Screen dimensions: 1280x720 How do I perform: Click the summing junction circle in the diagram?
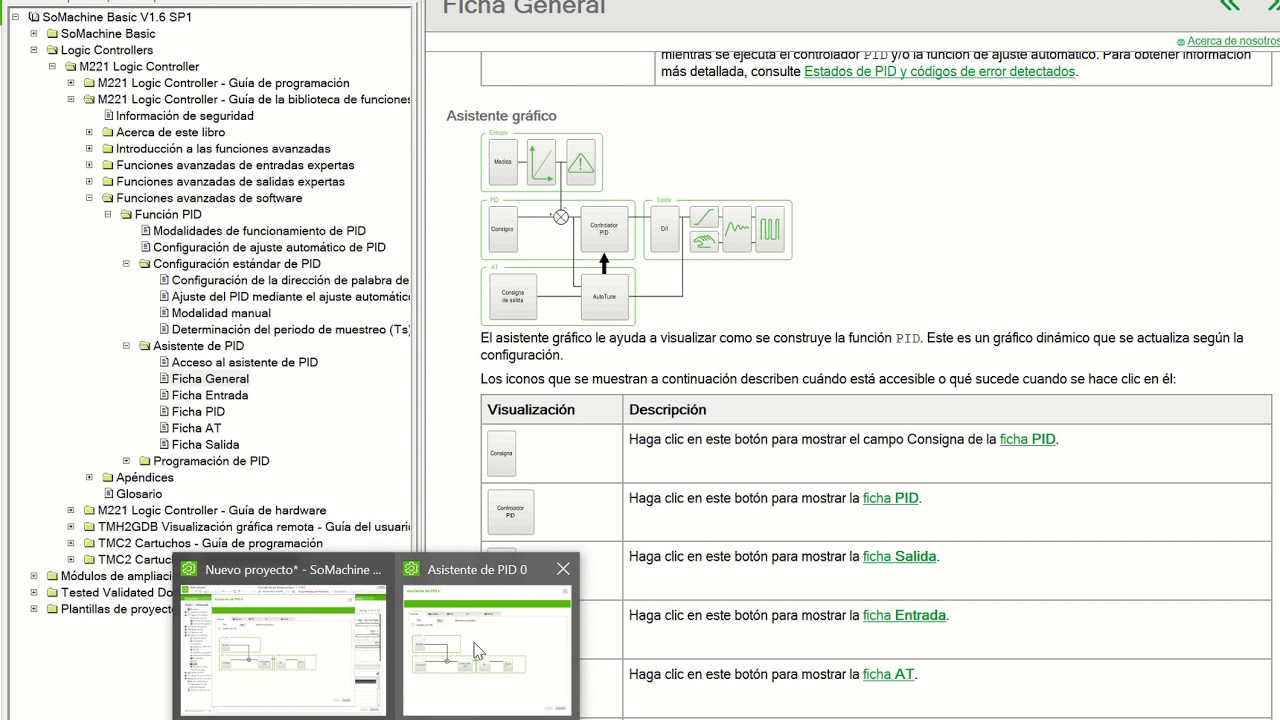[x=561, y=217]
